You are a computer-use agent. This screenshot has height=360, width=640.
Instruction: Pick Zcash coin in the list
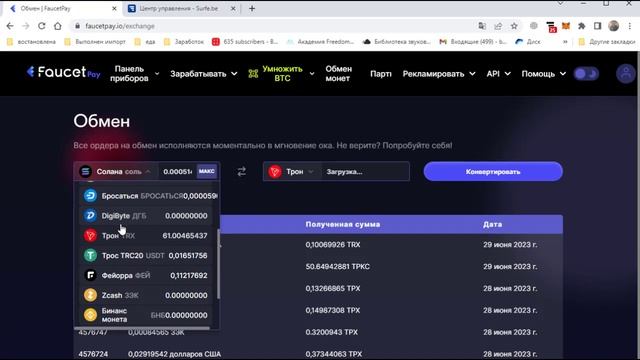pos(145,295)
